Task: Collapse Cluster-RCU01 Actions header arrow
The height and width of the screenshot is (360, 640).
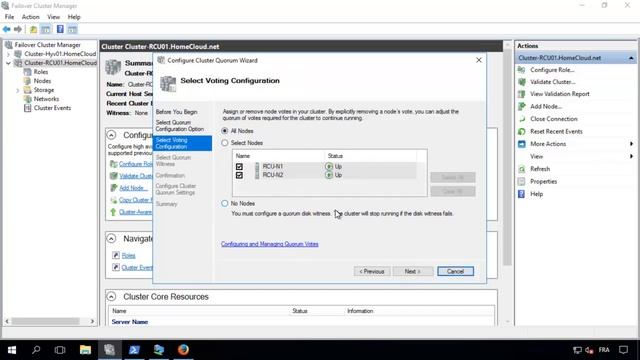Action: tap(631, 58)
